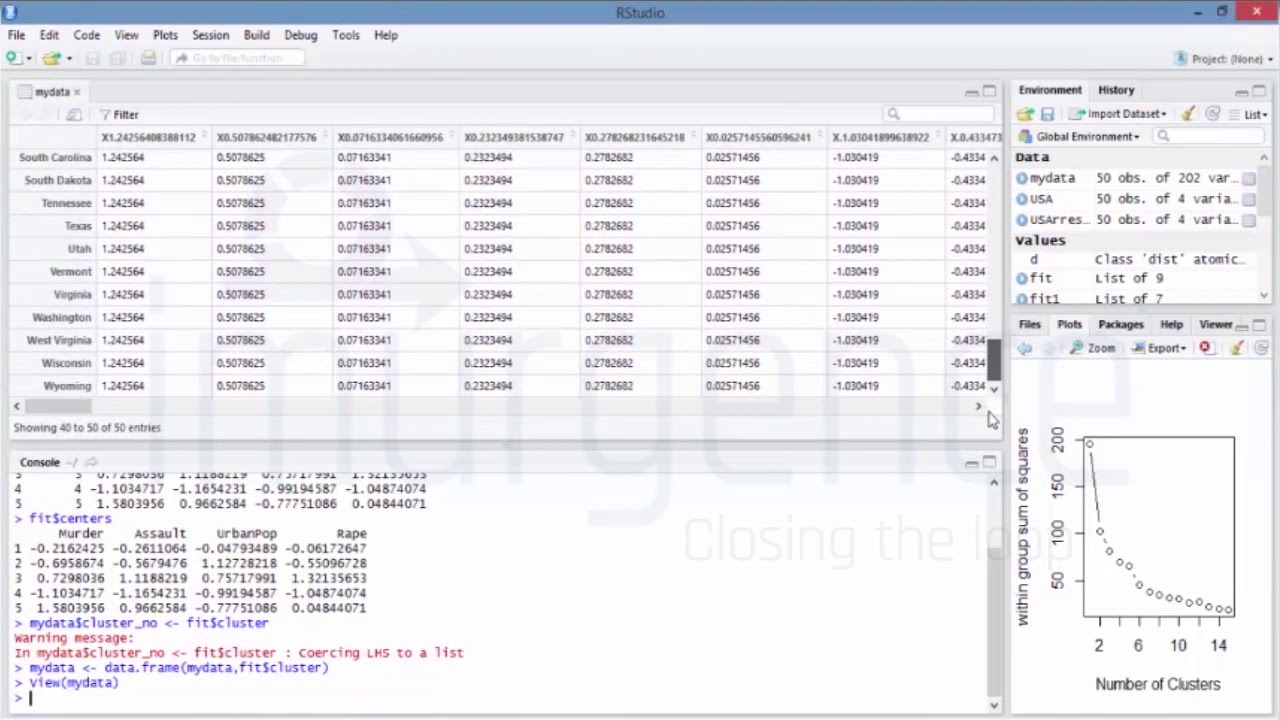Click the Texas row label

point(78,226)
